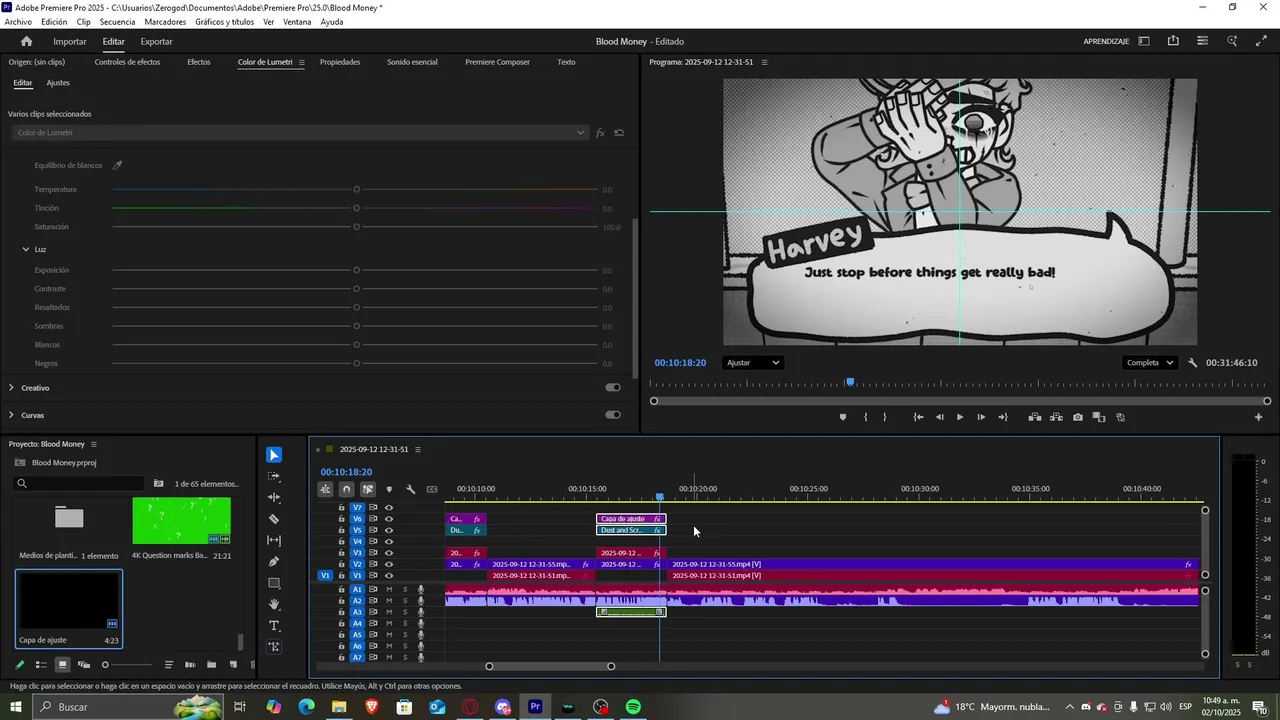Screen dimensions: 1280x720
Task: Open the Marcadores menu
Action: click(x=165, y=21)
